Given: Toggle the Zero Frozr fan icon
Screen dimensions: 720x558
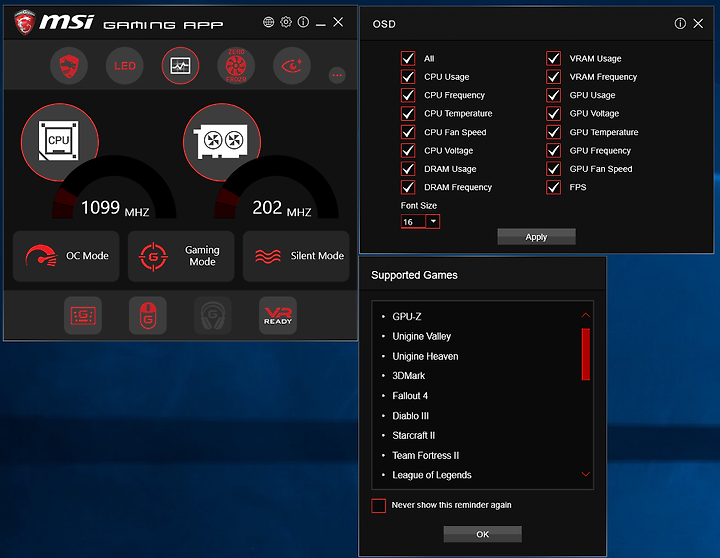Looking at the screenshot, I should [x=236, y=66].
